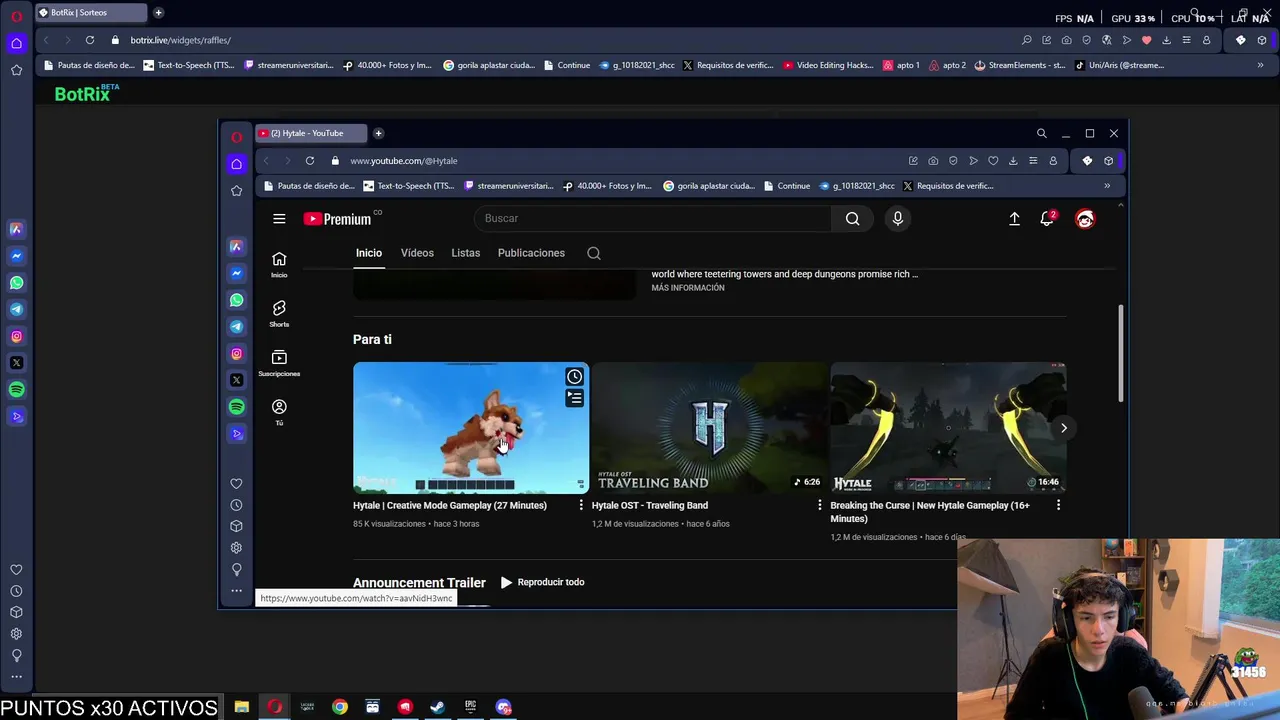Click the YouTube Buscar search field

[x=653, y=219]
